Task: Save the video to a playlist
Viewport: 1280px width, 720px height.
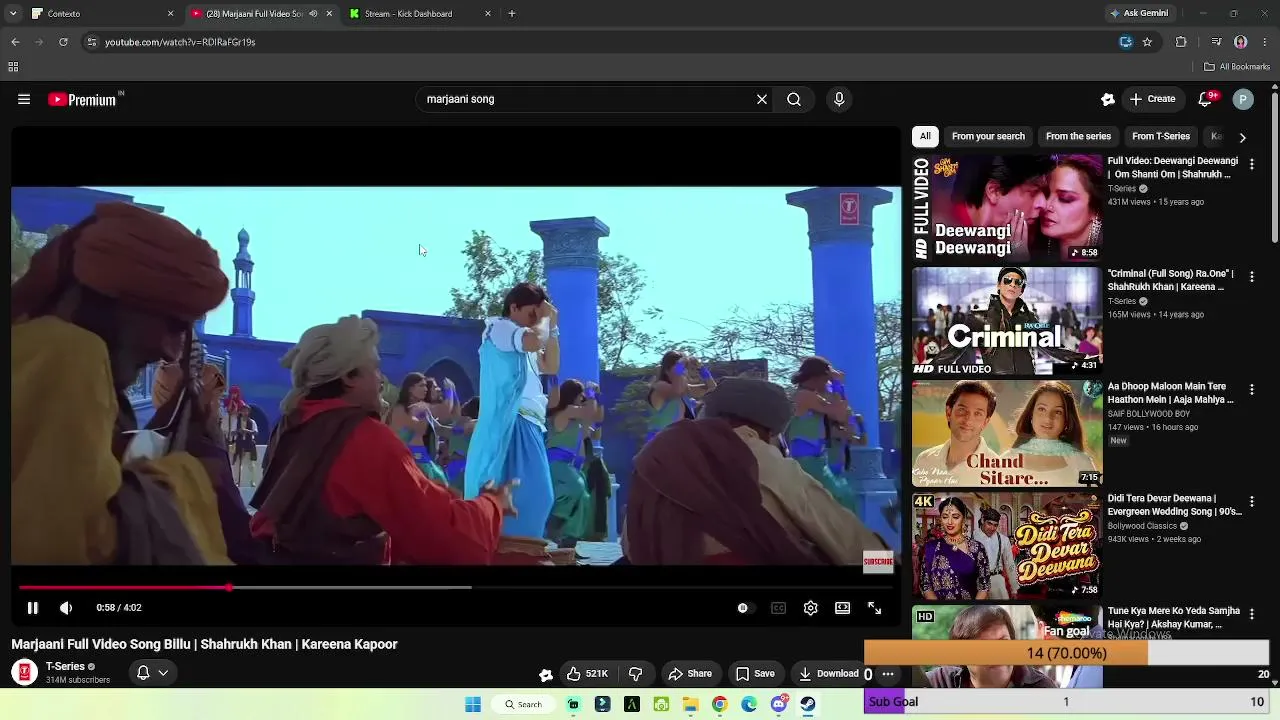Action: [755, 674]
